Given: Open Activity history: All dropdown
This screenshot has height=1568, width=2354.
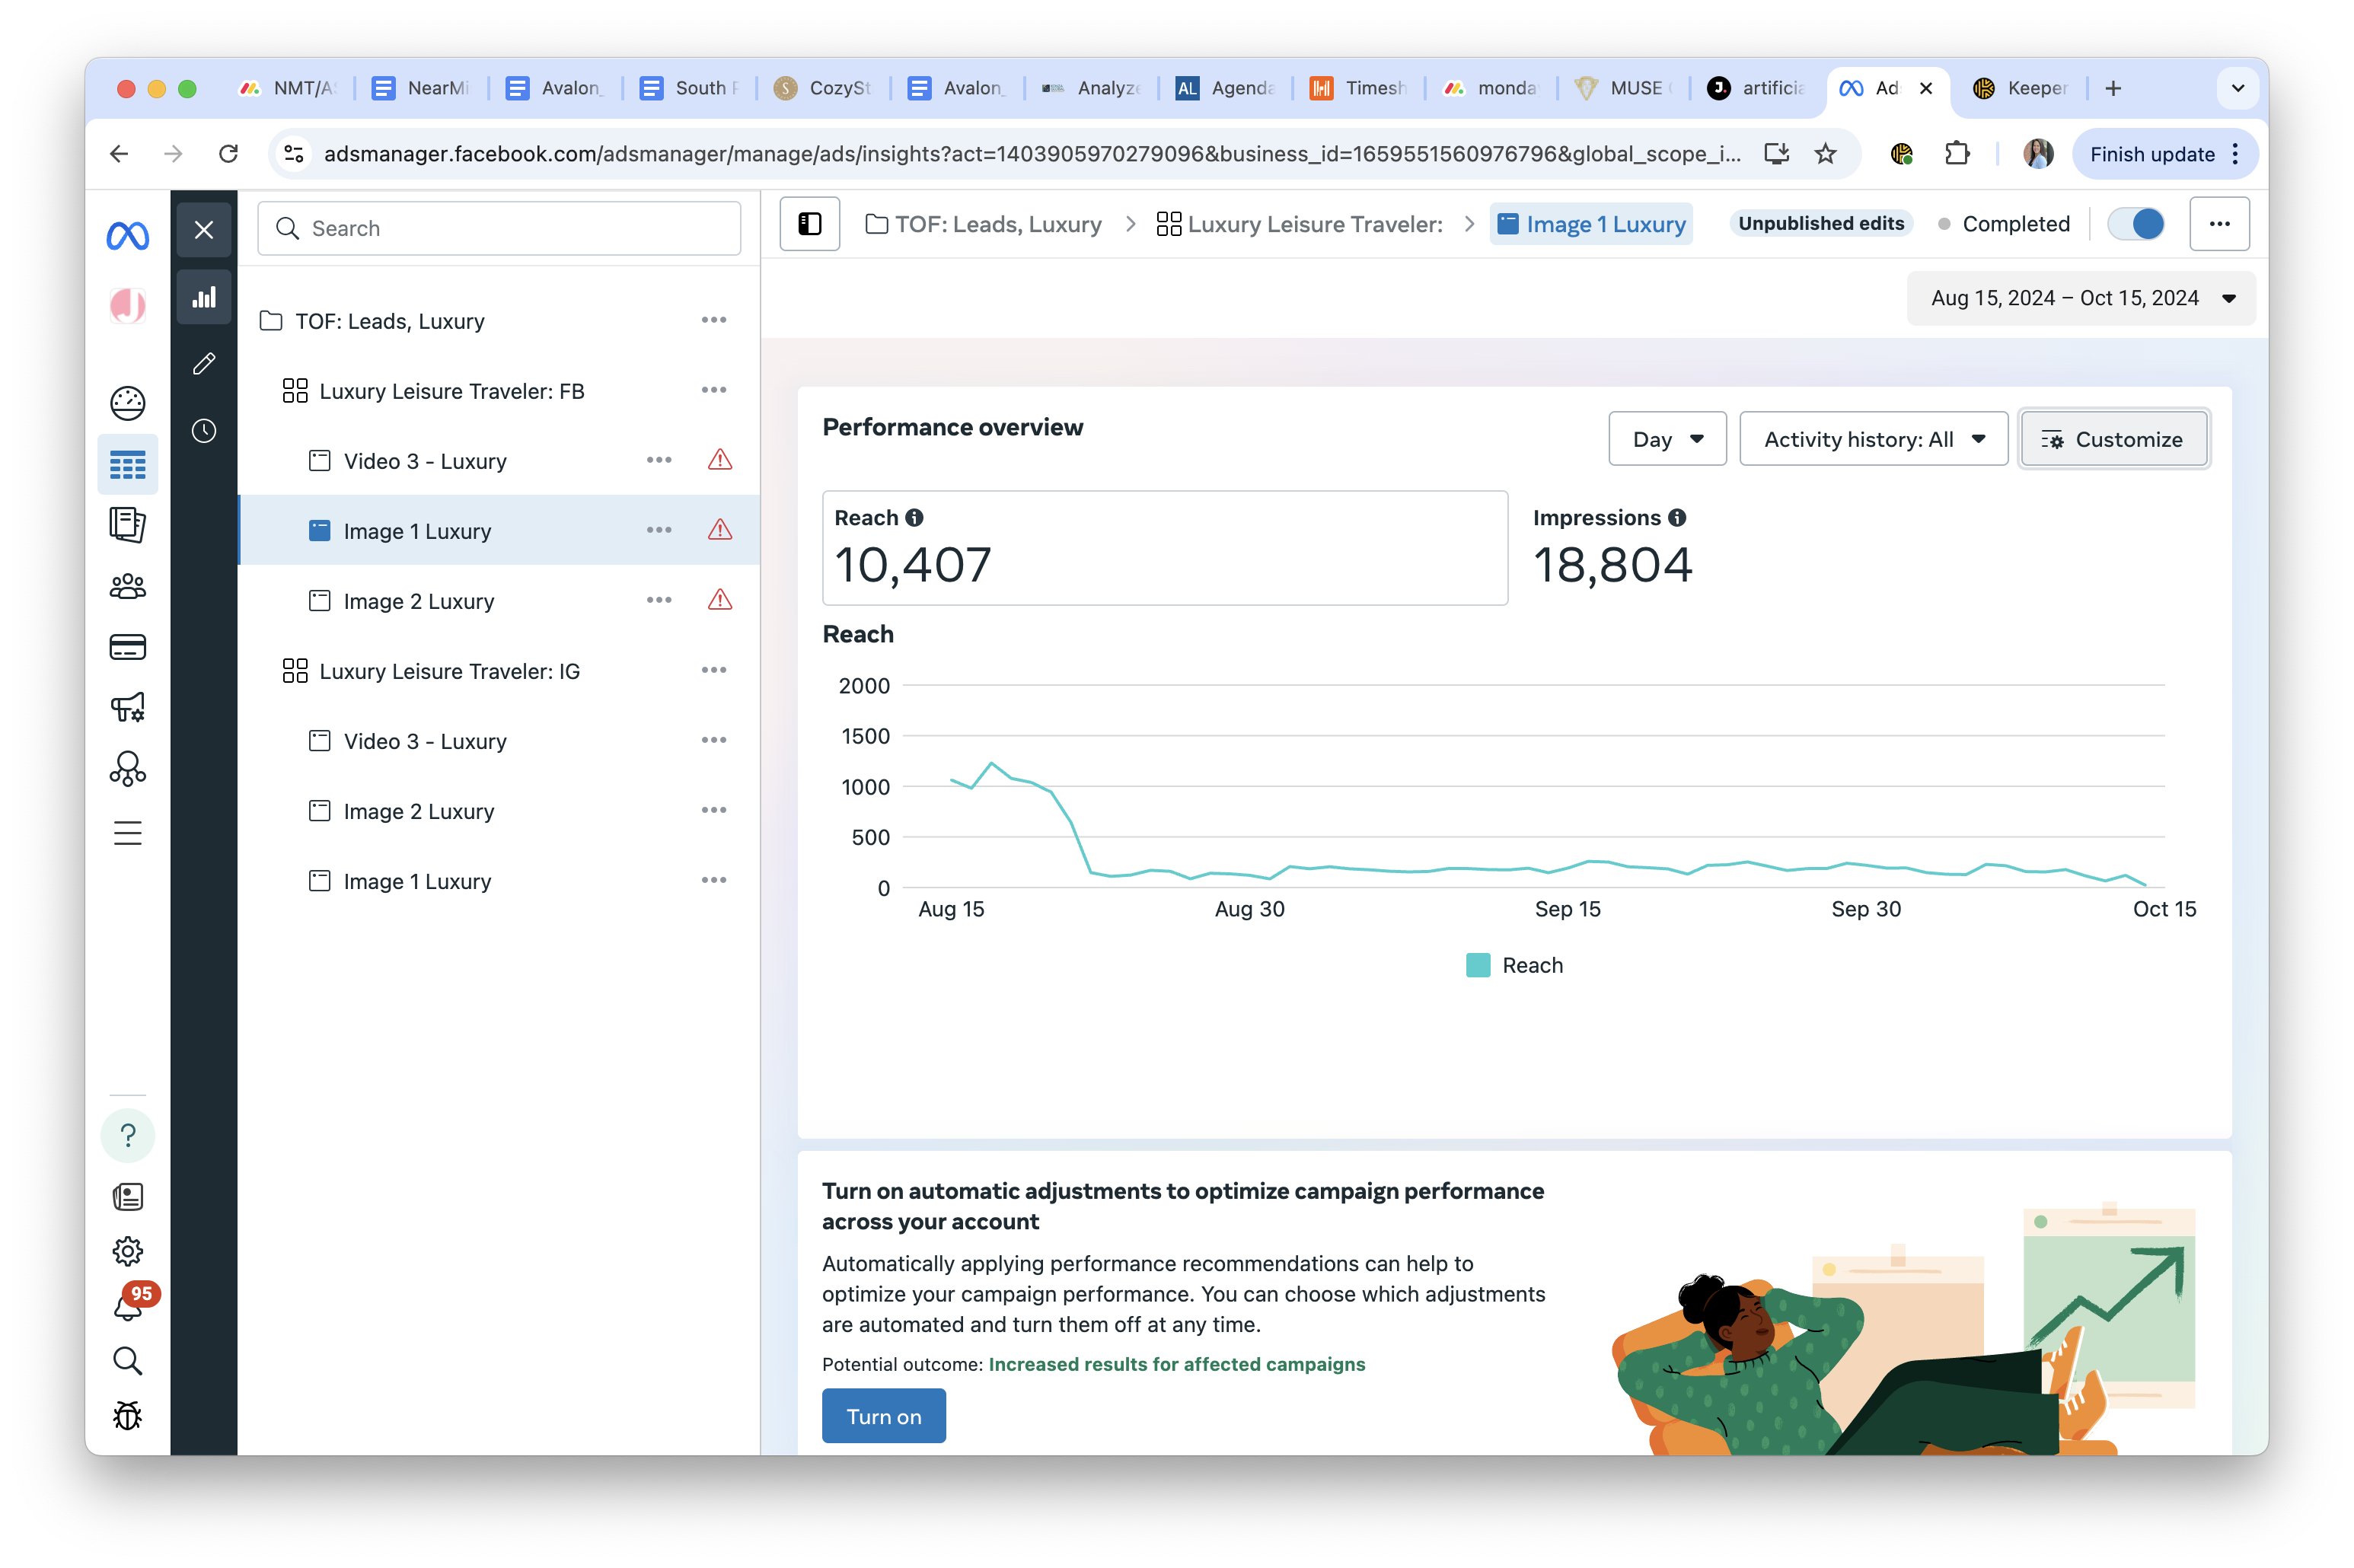Looking at the screenshot, I should coord(1873,439).
